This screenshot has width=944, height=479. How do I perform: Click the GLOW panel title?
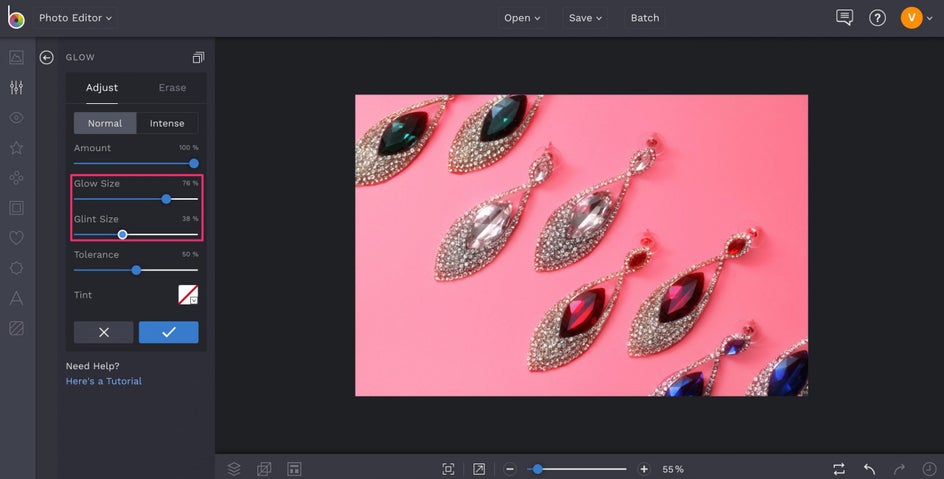point(80,57)
